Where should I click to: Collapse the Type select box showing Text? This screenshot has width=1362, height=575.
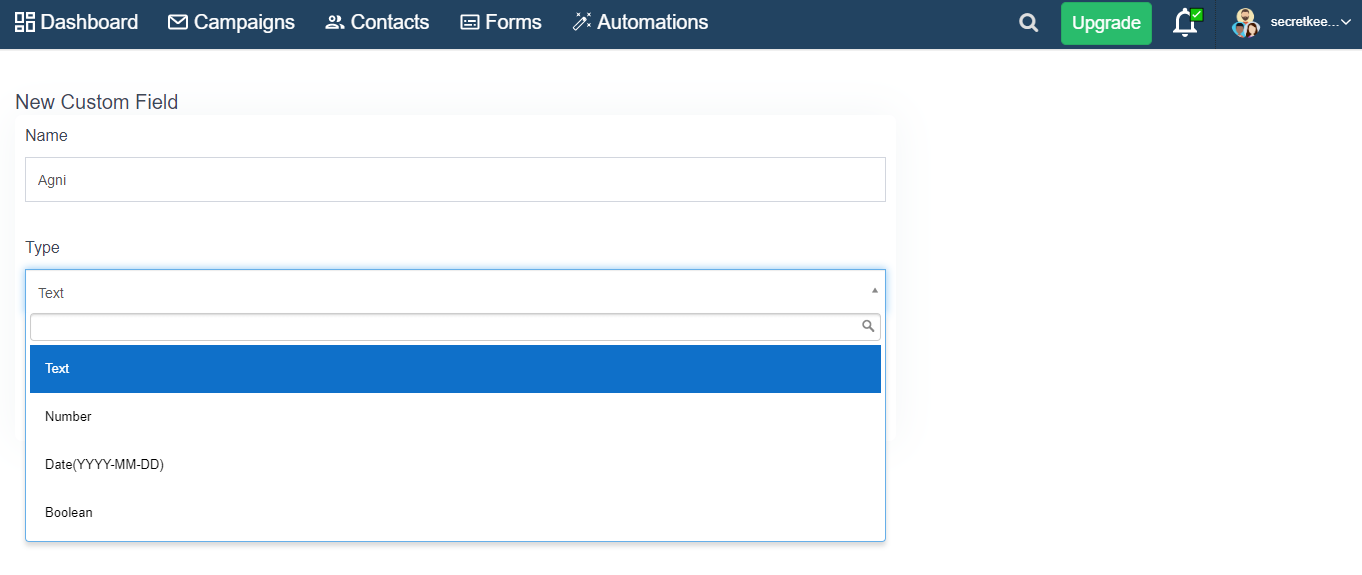(455, 292)
